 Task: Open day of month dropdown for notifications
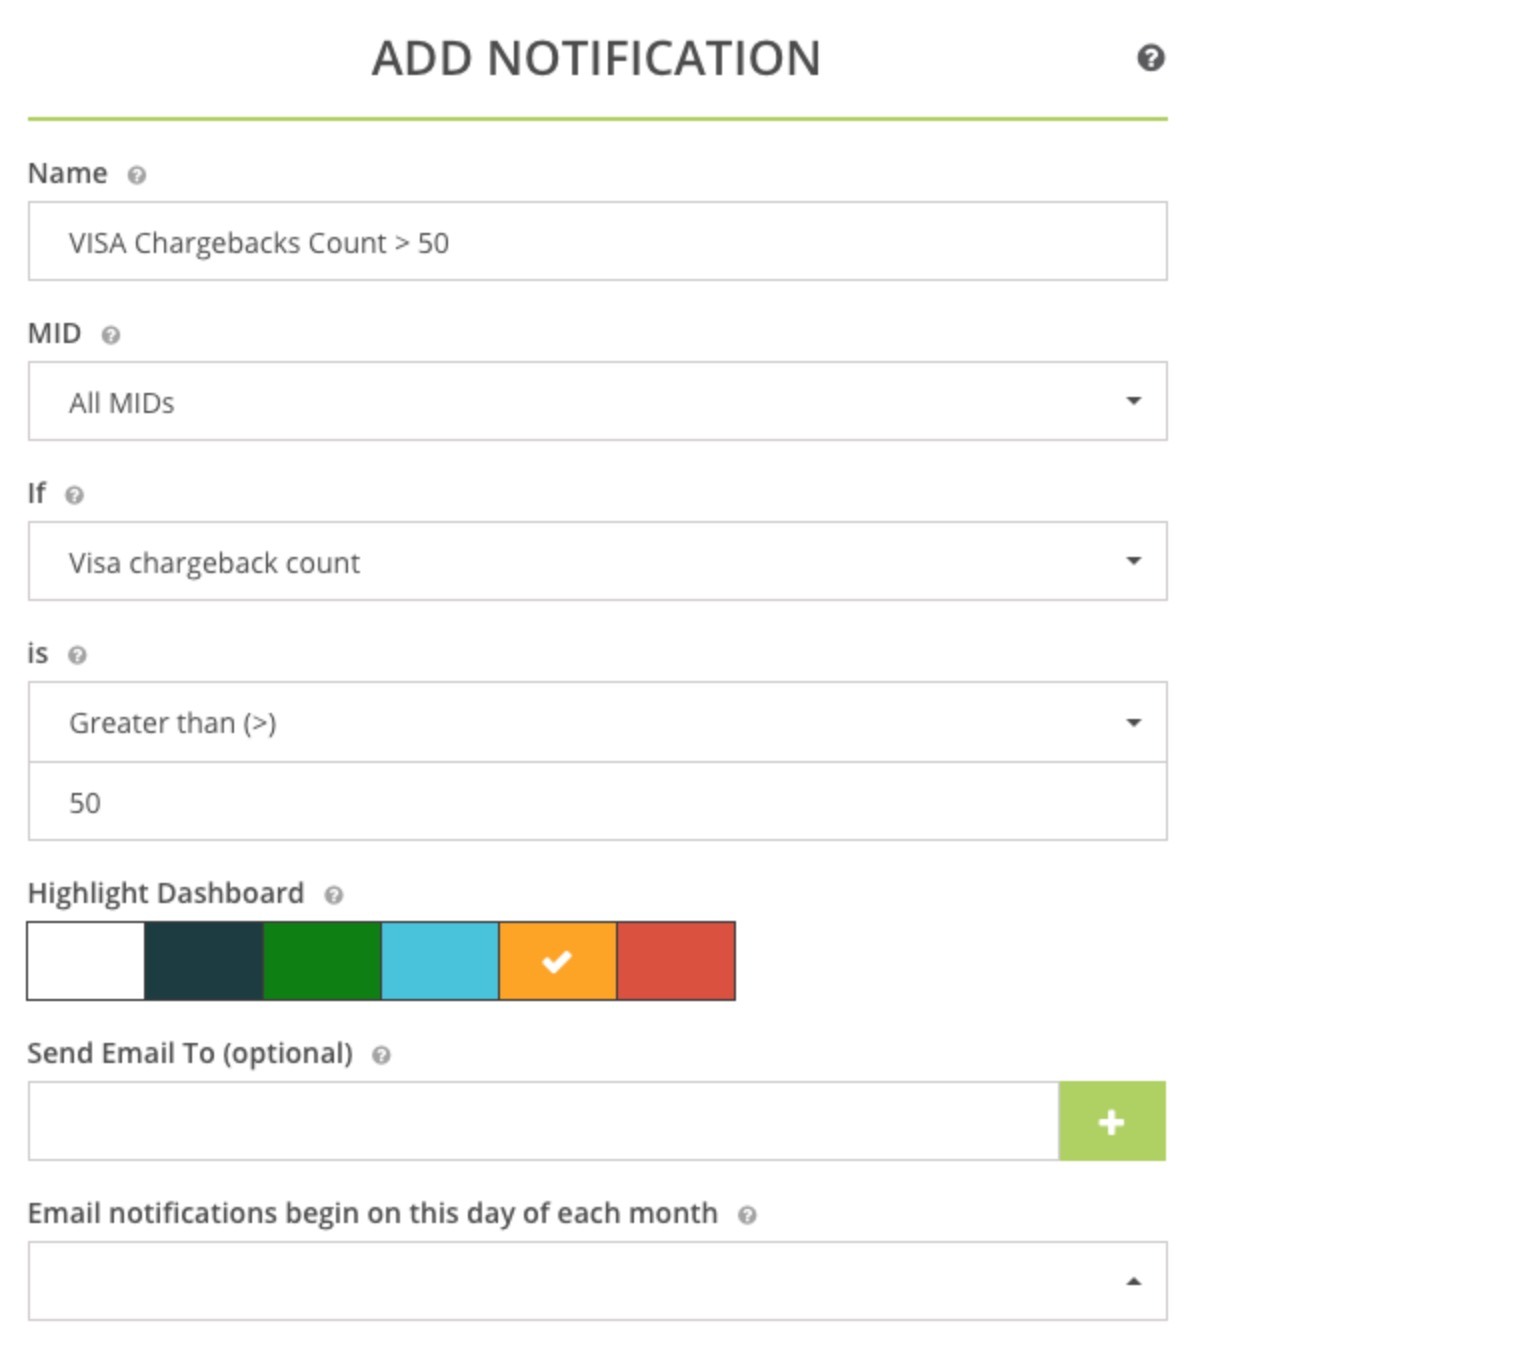point(597,1281)
